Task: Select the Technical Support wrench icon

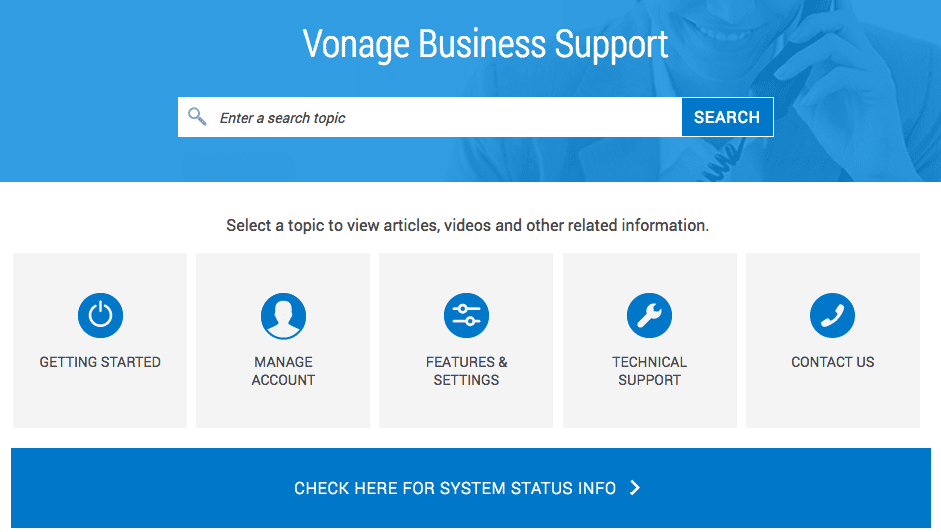Action: (649, 315)
